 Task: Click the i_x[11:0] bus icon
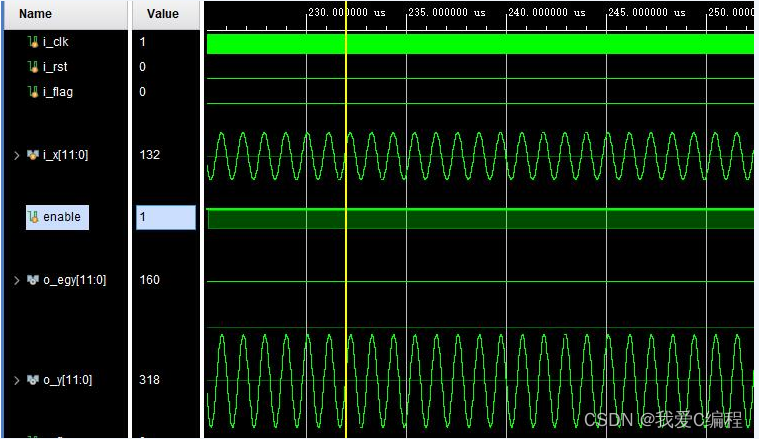click(33, 155)
